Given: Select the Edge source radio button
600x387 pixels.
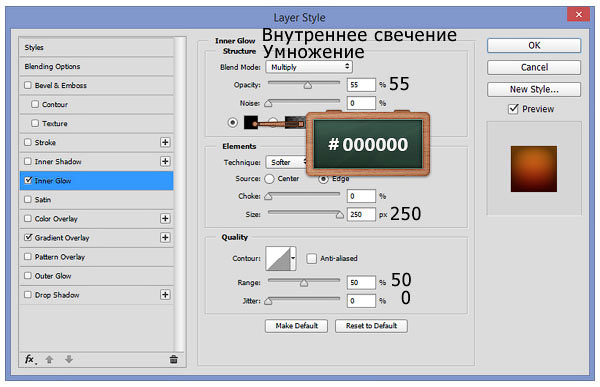Looking at the screenshot, I should click(323, 179).
